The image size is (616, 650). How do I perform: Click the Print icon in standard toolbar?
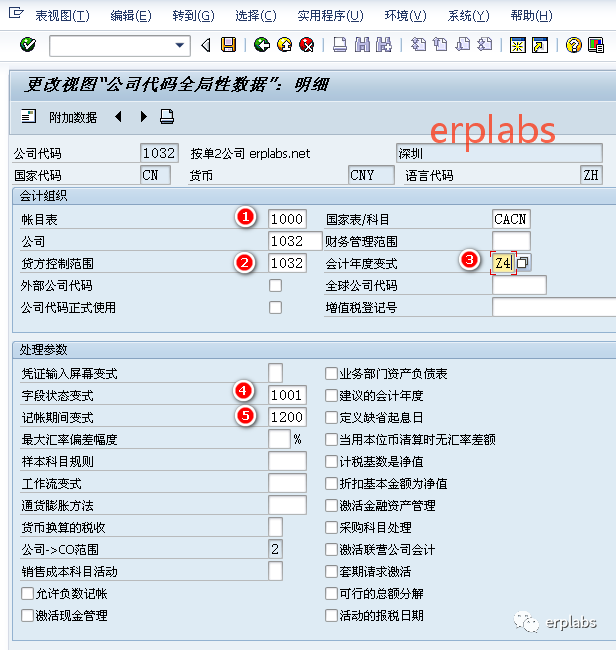click(x=340, y=45)
